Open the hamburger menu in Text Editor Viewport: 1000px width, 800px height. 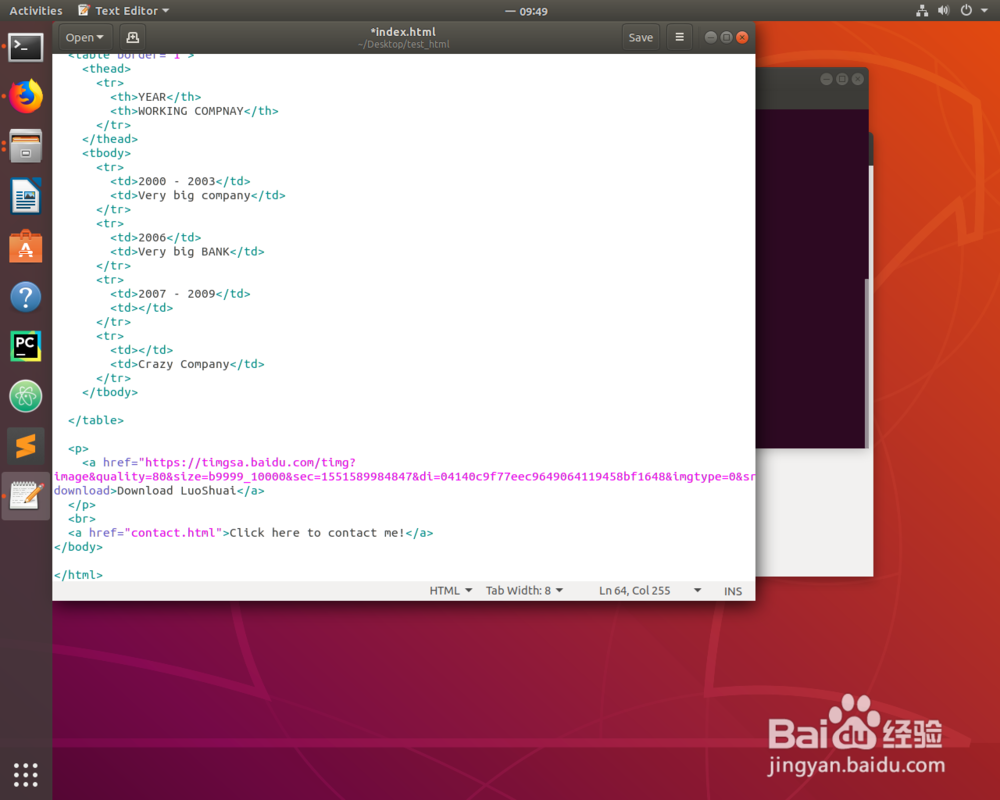680,38
